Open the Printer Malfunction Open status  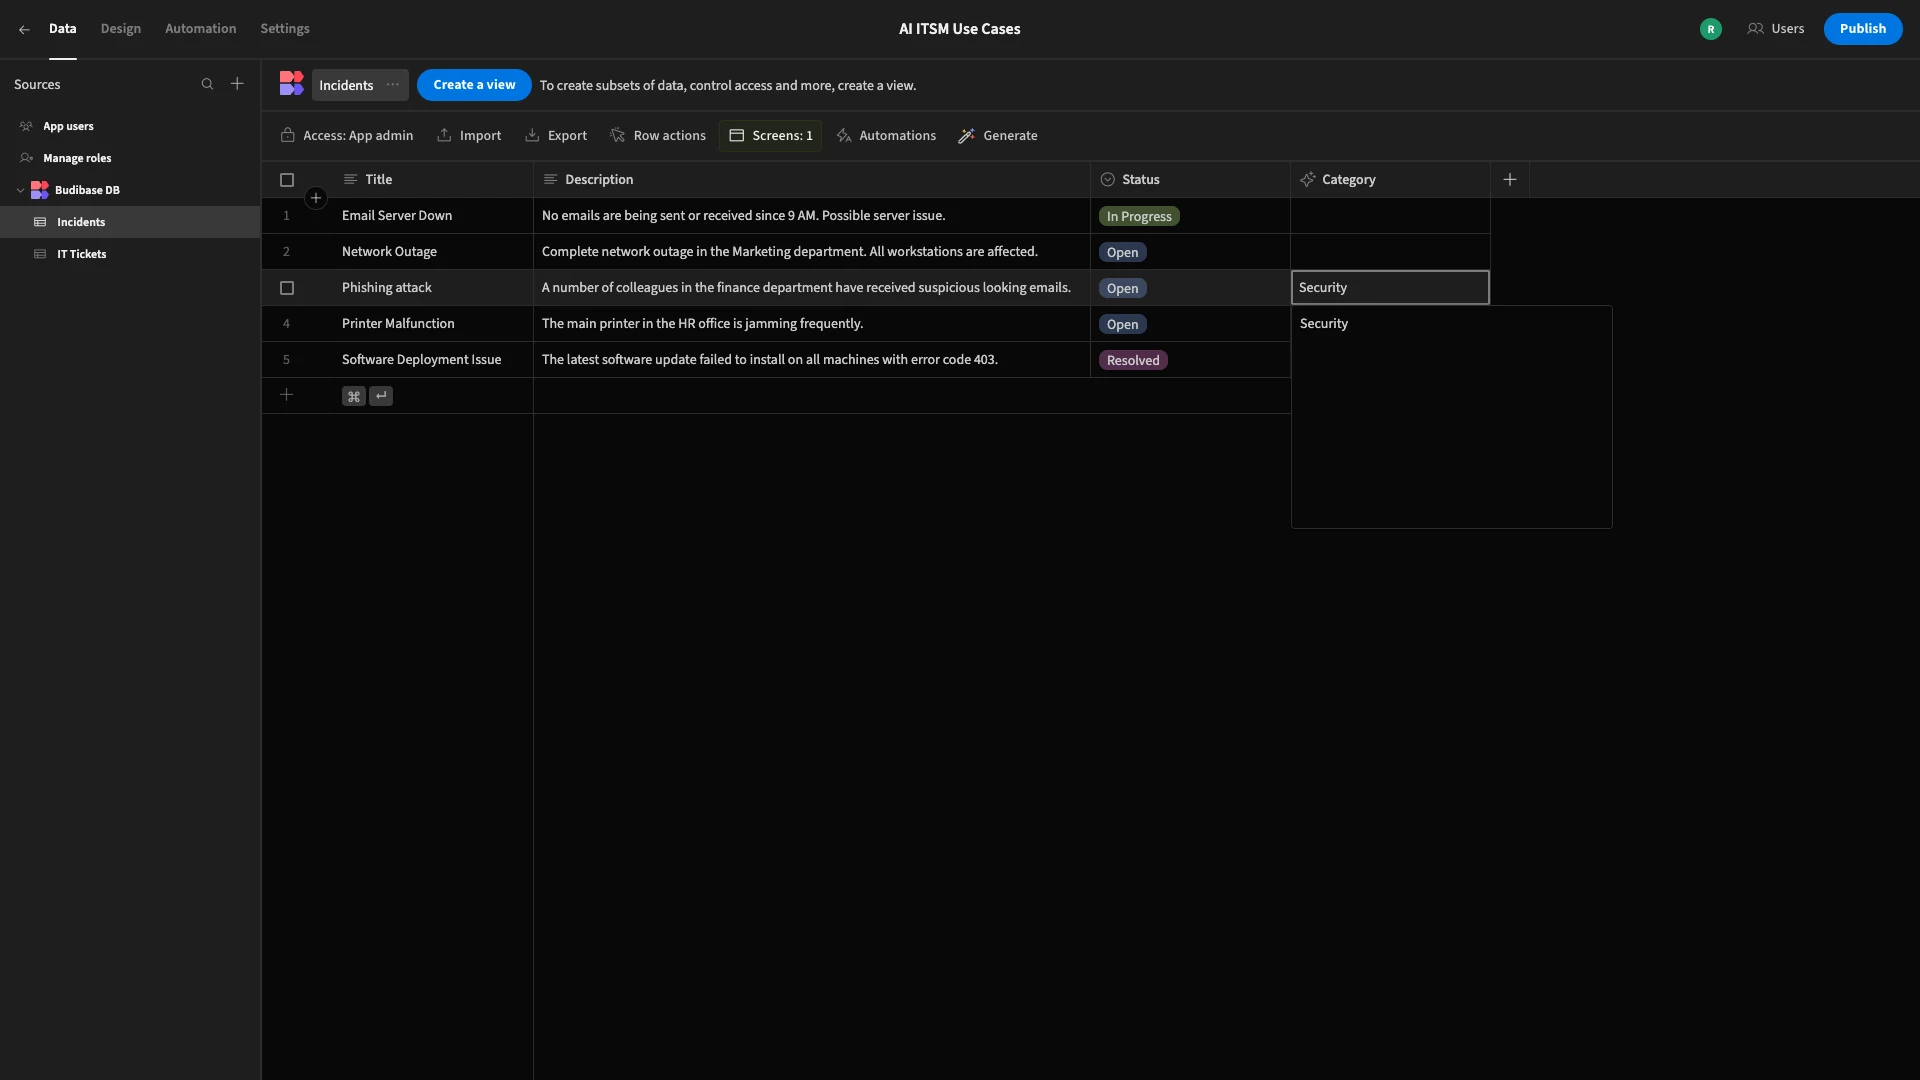click(1122, 324)
